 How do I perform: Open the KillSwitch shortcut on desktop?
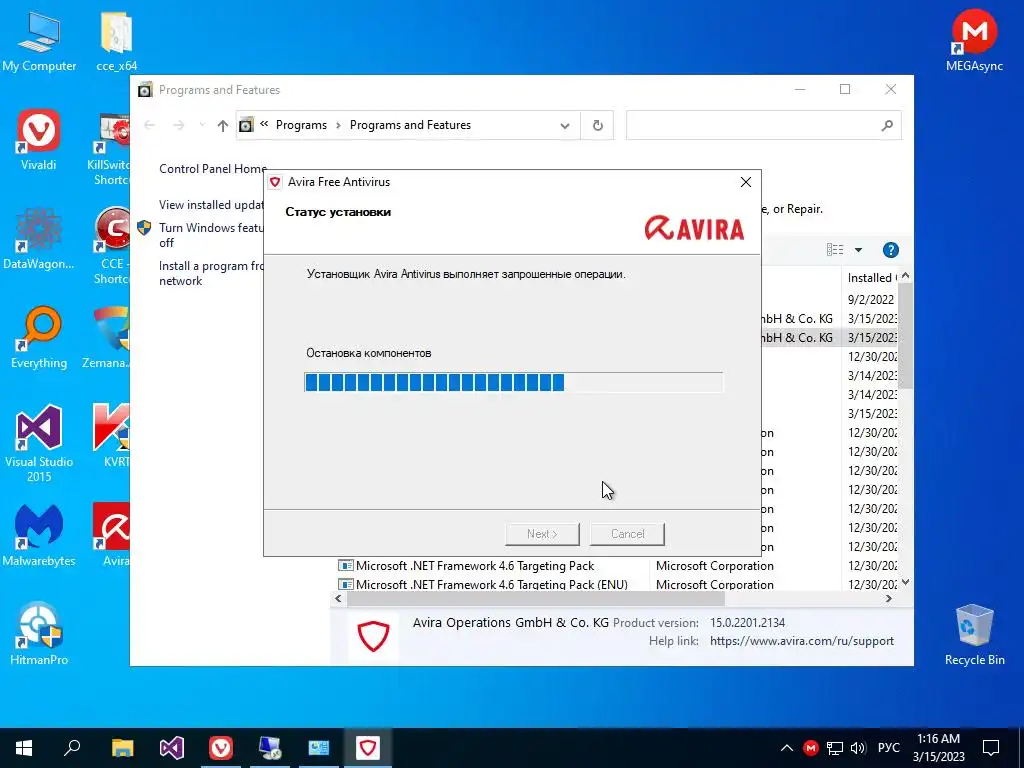[x=111, y=149]
